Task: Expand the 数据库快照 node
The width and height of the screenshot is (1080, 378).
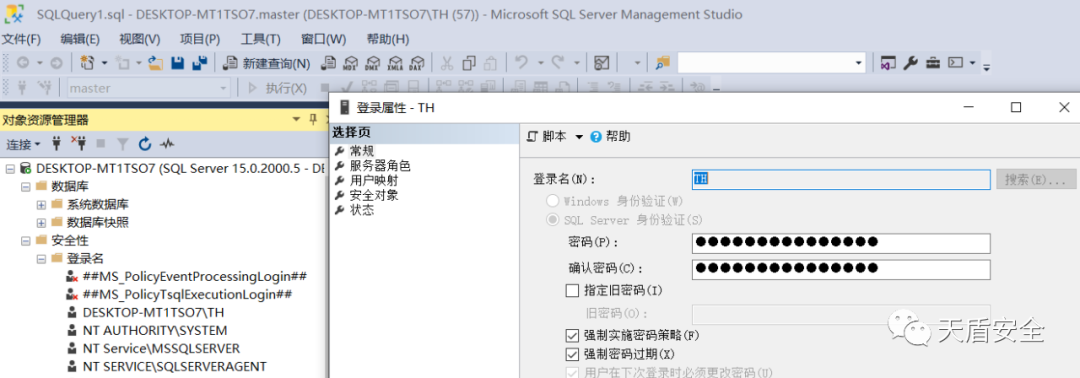Action: (41, 222)
